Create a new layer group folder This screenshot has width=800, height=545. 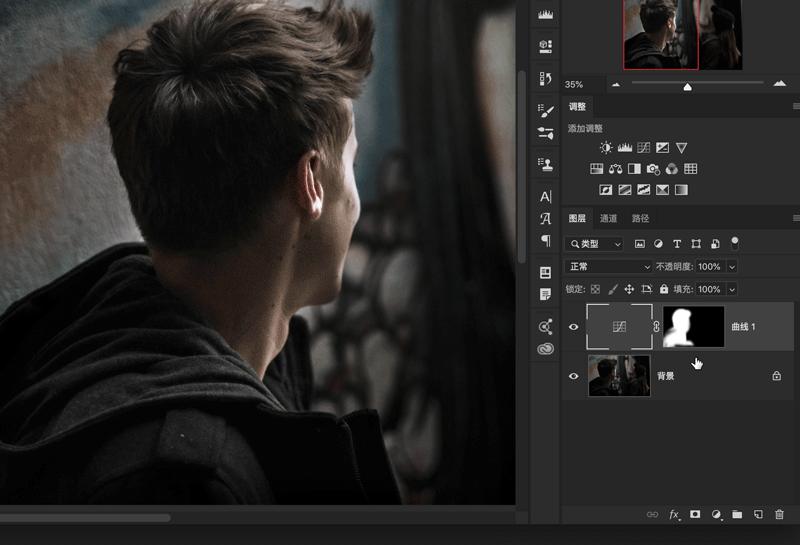pyautogui.click(x=737, y=514)
